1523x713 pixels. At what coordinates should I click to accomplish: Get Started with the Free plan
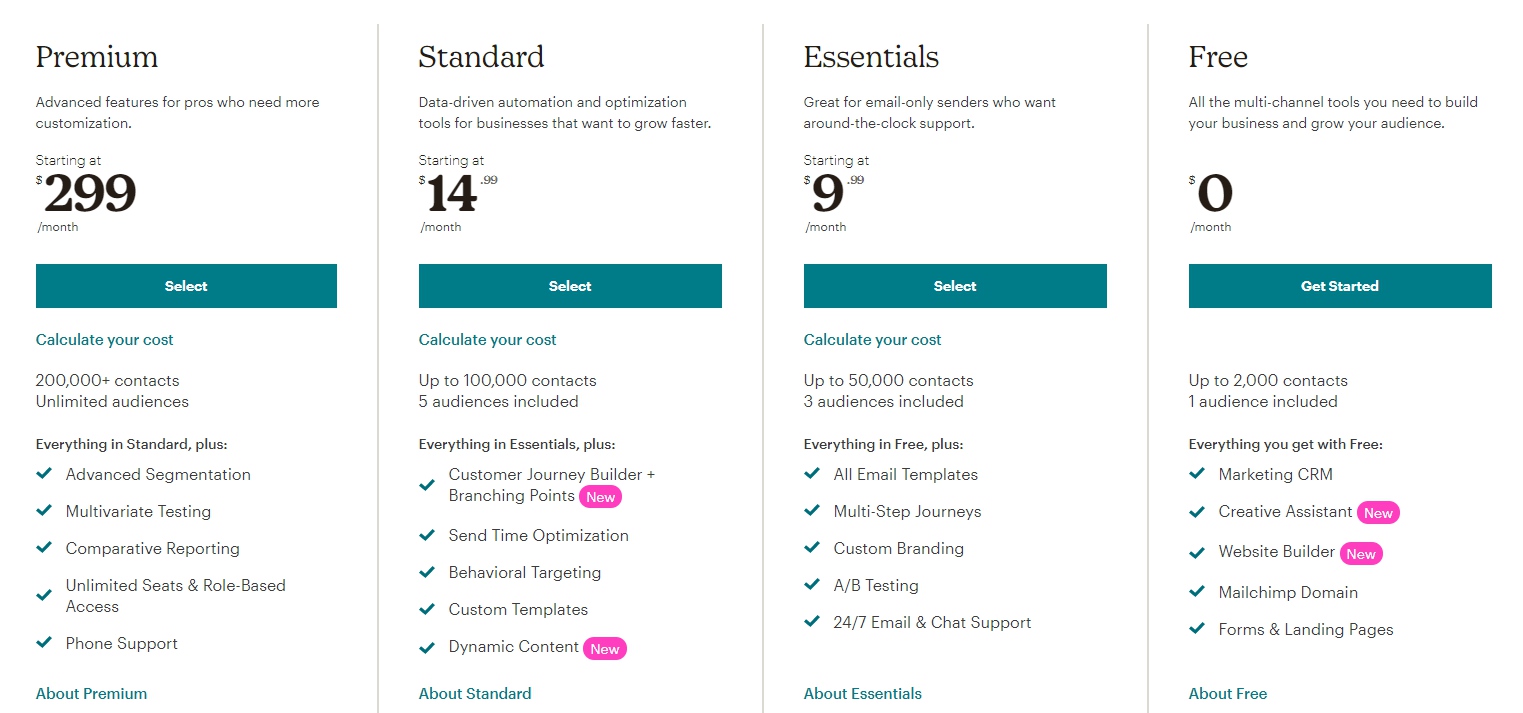click(x=1340, y=286)
